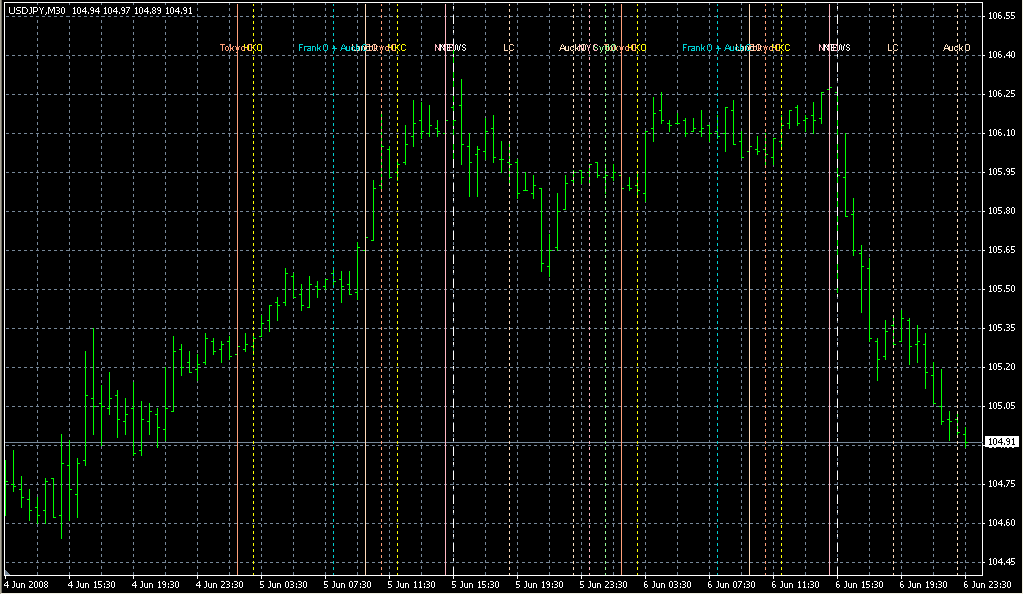Click the 5 Jun 23:30 time label
The height and width of the screenshot is (594, 1024).
coord(604,584)
